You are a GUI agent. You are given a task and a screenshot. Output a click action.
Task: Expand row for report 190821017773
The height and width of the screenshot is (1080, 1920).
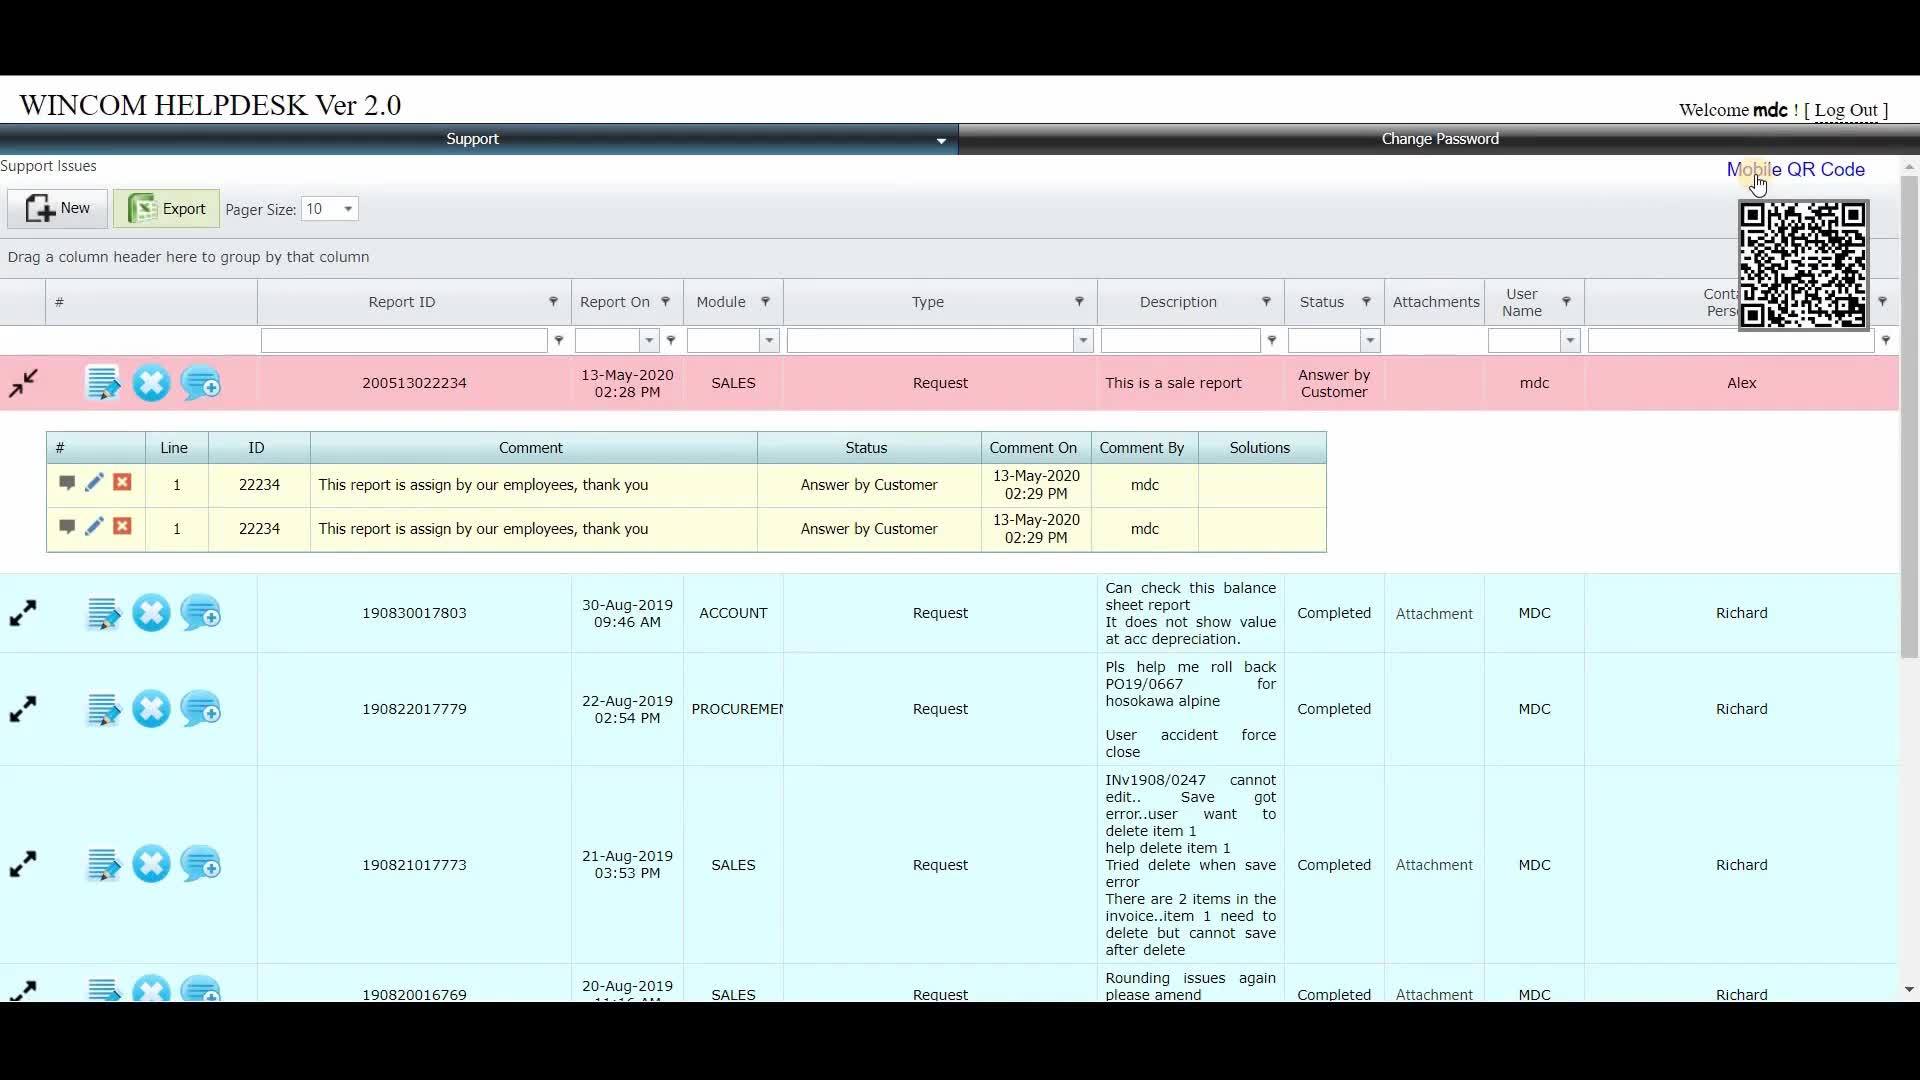(23, 864)
